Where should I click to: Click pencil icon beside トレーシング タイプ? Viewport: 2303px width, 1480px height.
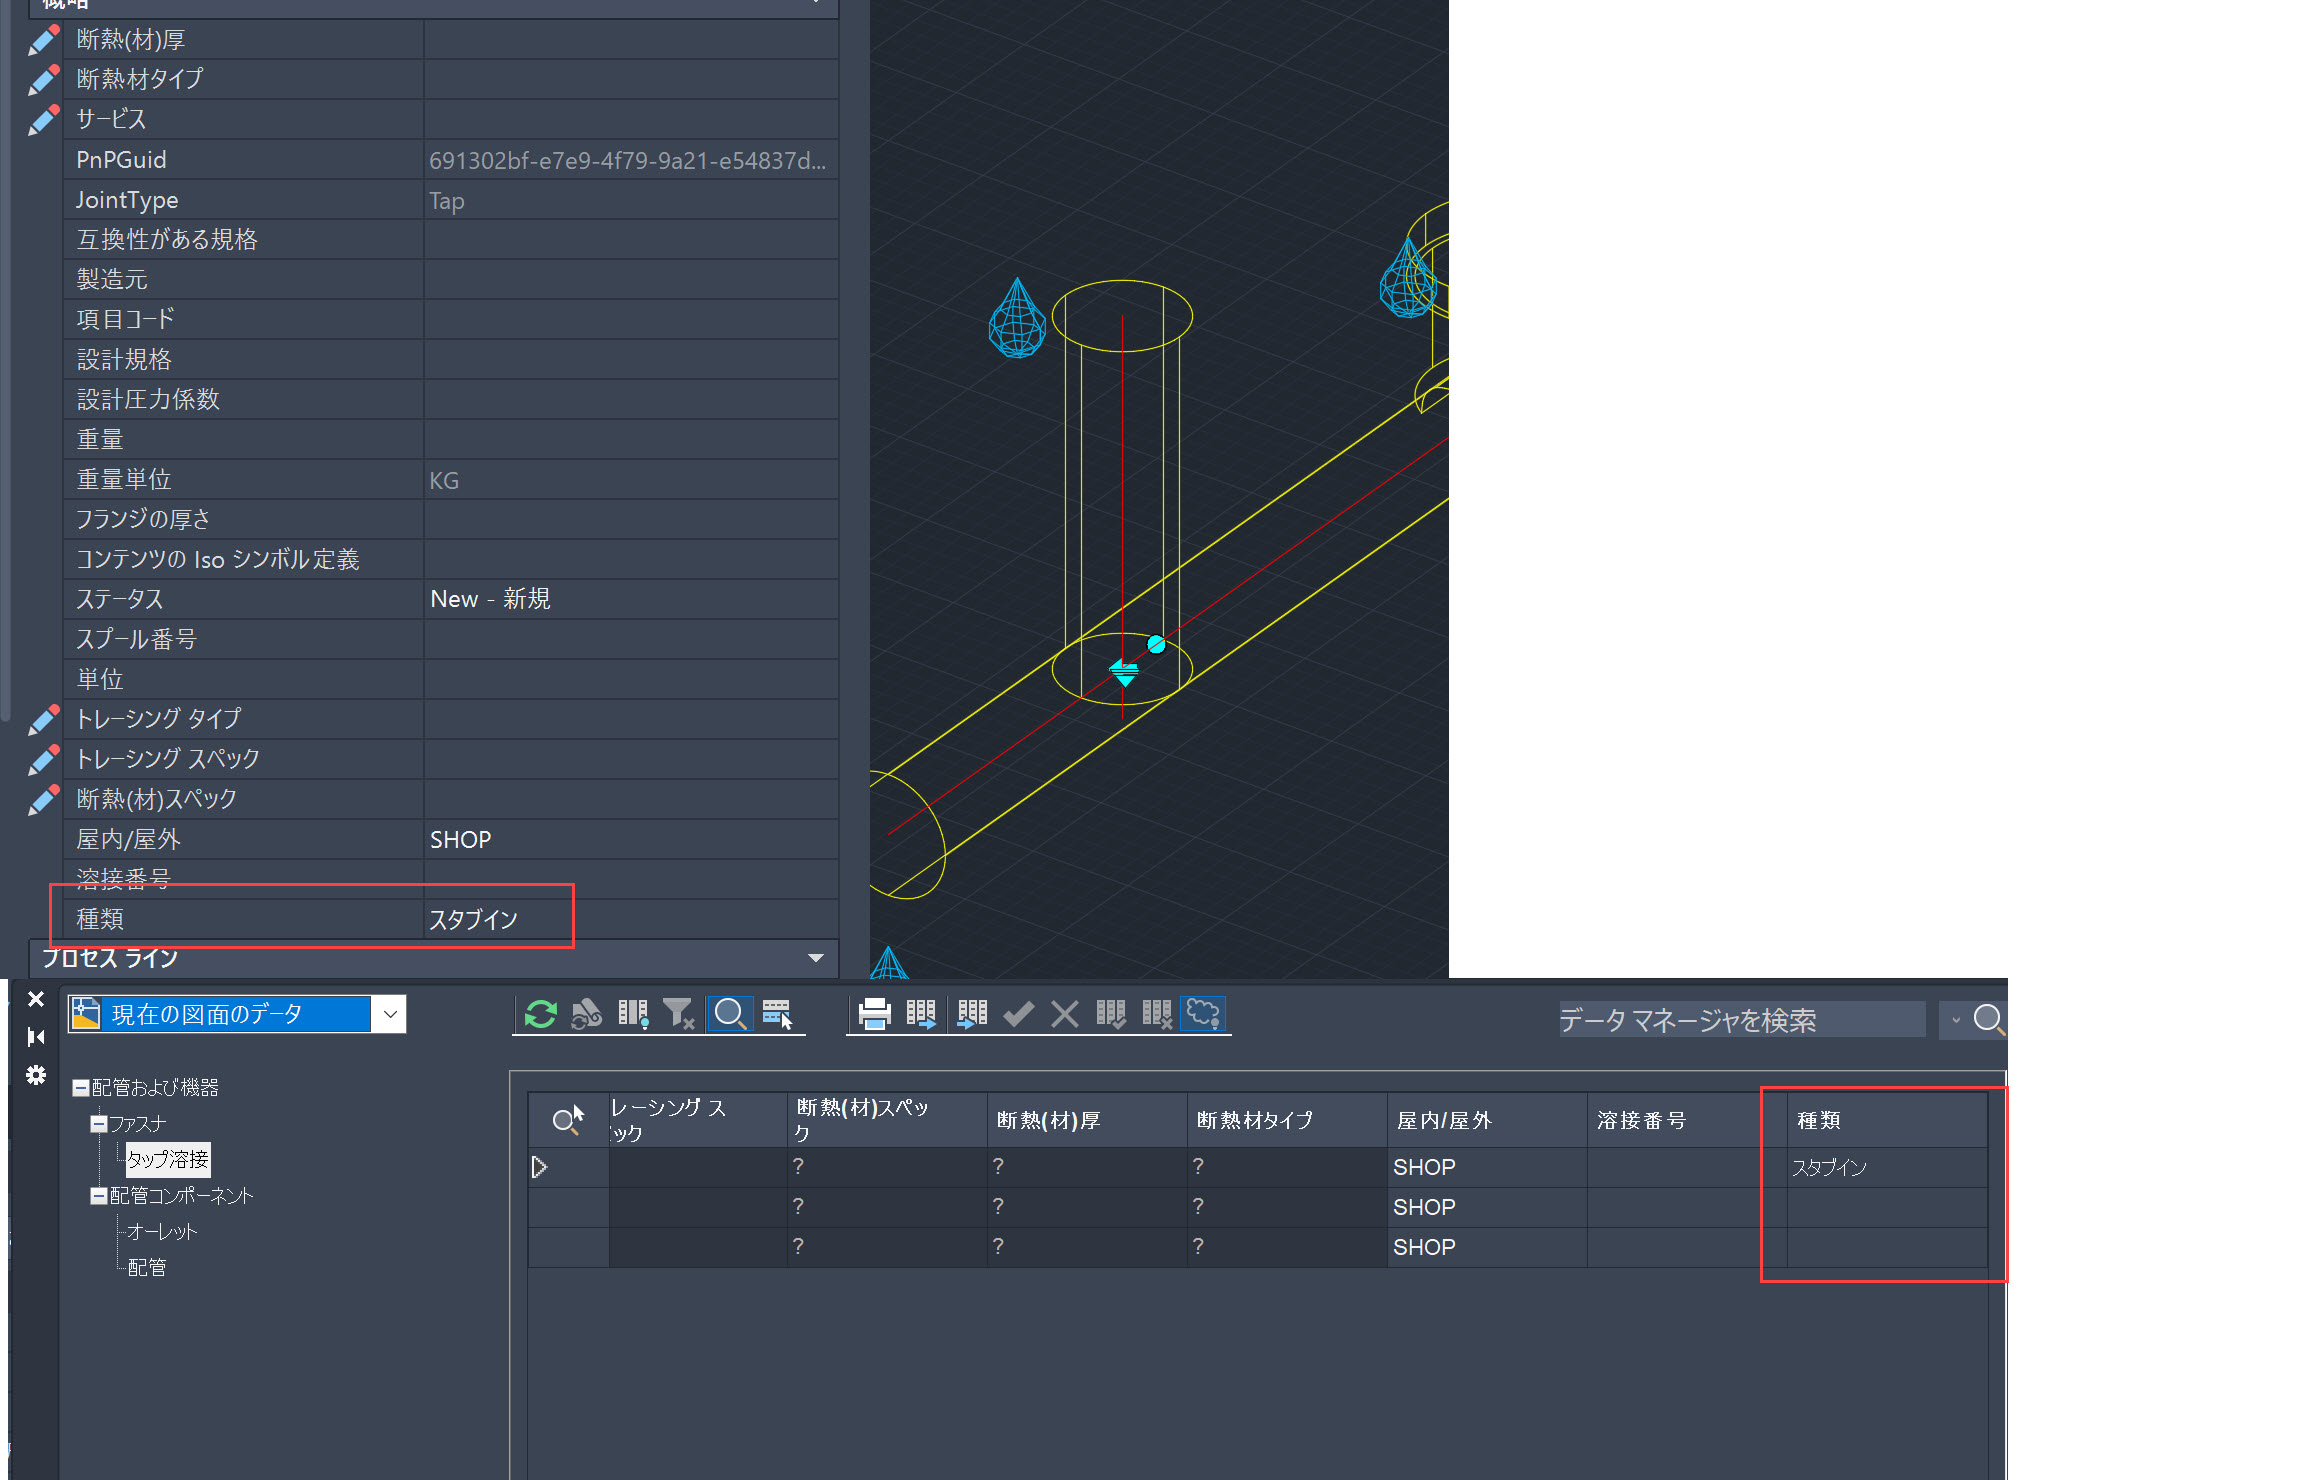point(43,719)
